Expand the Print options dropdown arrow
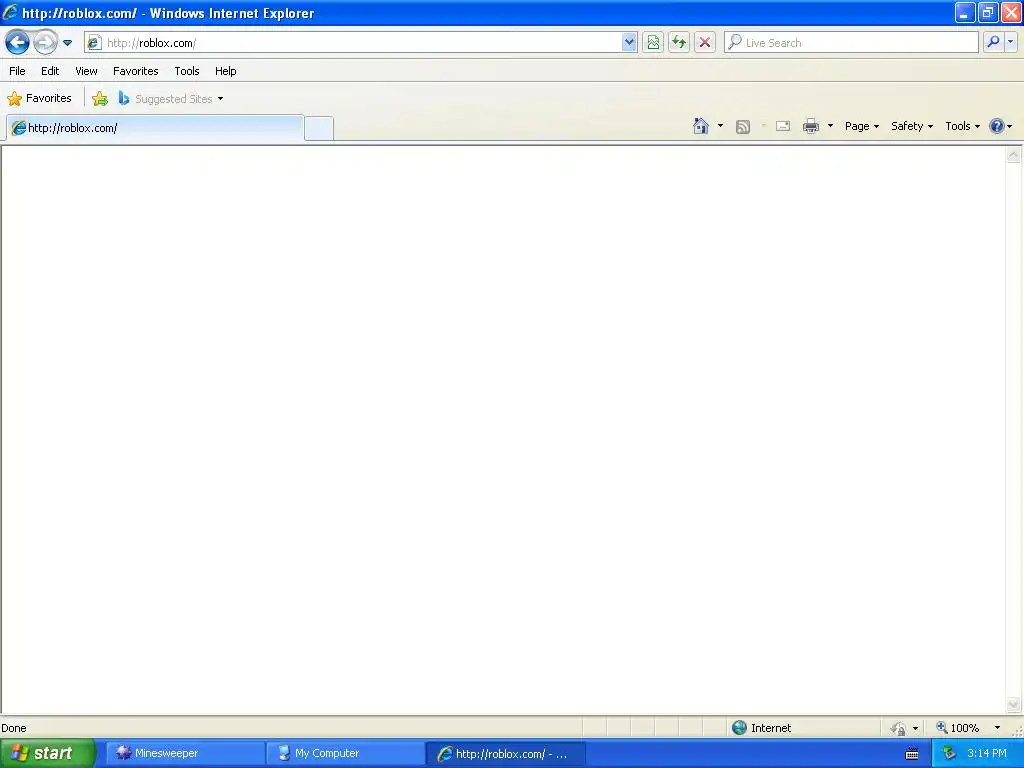This screenshot has height=768, width=1024. point(831,126)
